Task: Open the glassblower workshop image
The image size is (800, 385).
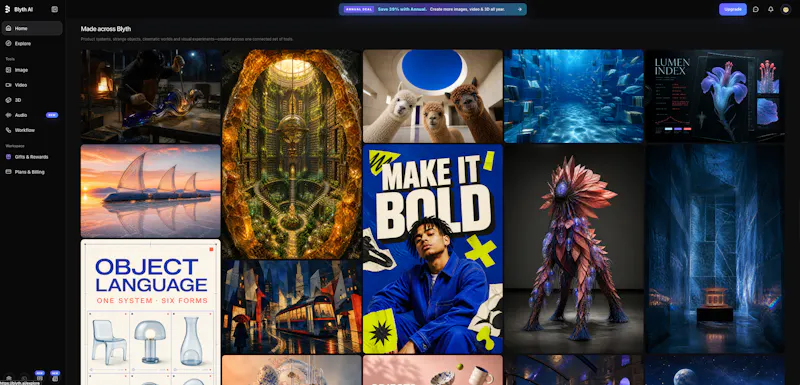Action: click(151, 96)
